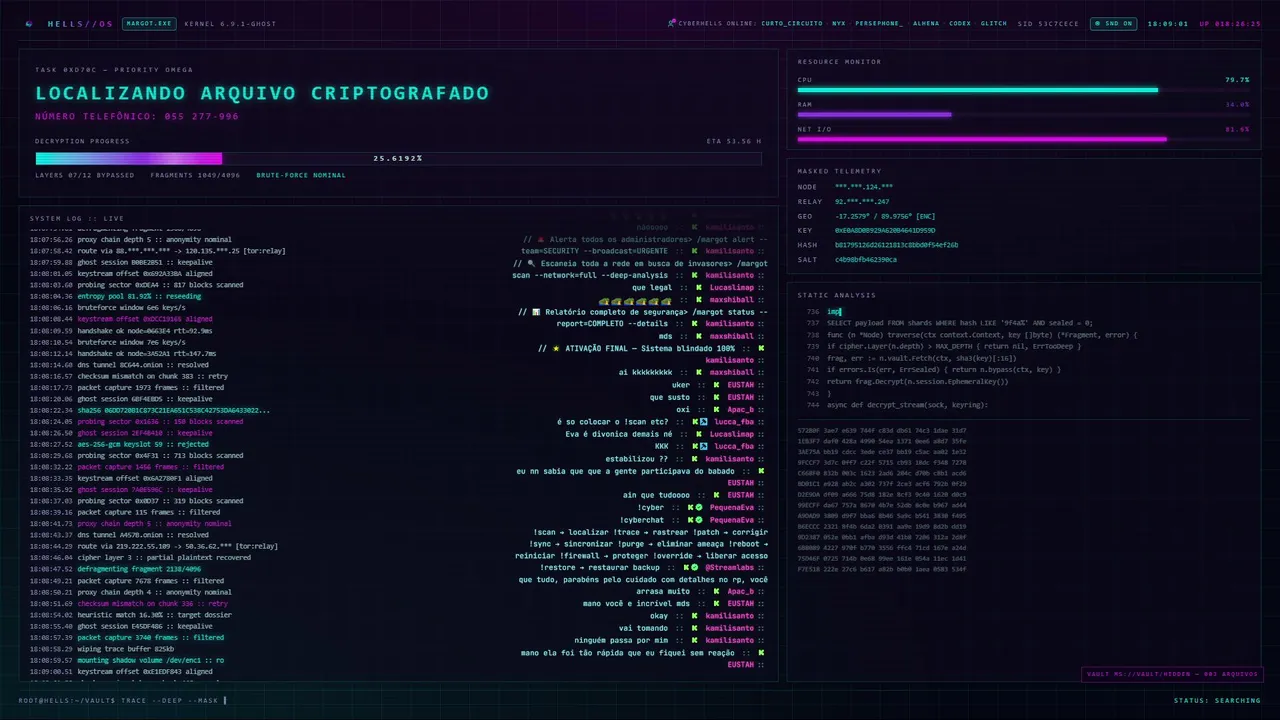Select online user GLITCH
The height and width of the screenshot is (720, 1280).
994,23
